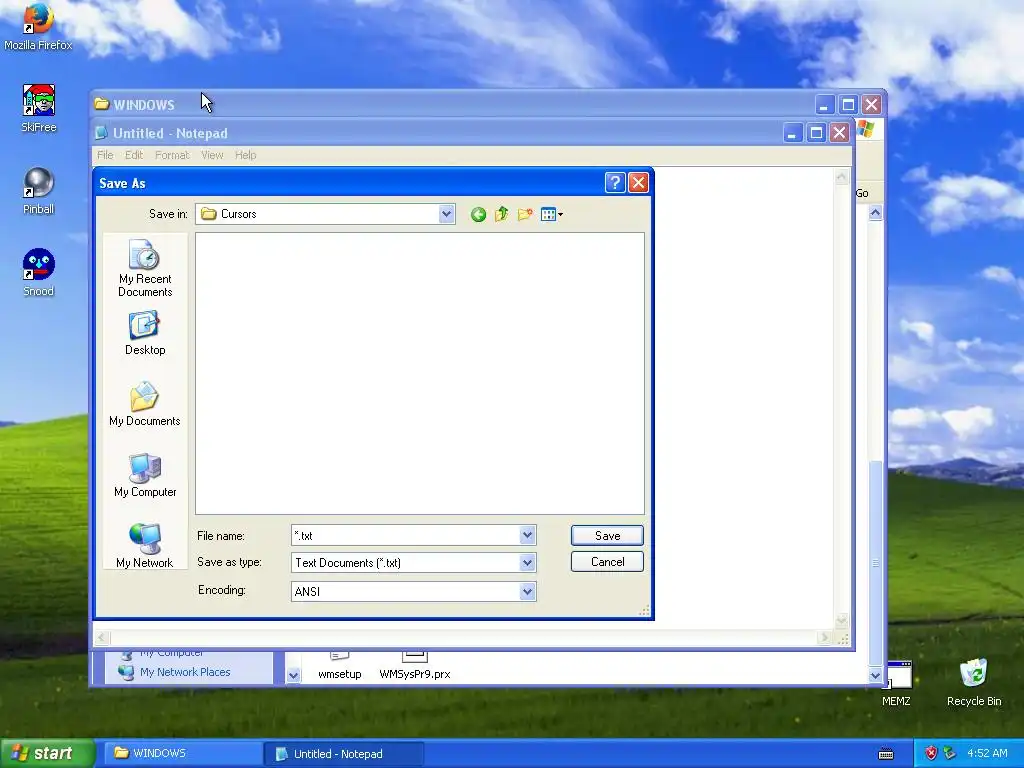Image resolution: width=1024 pixels, height=768 pixels.
Task: Click the MEMZ desktop icon
Action: tap(897, 684)
